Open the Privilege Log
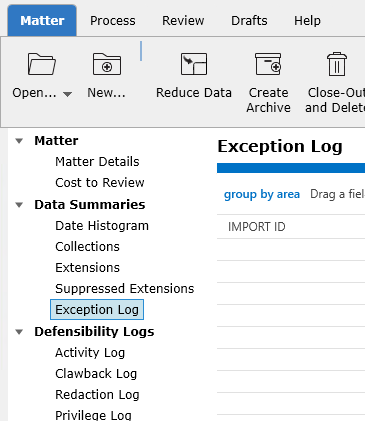Screen dimensions: 365x421 click(x=93, y=415)
